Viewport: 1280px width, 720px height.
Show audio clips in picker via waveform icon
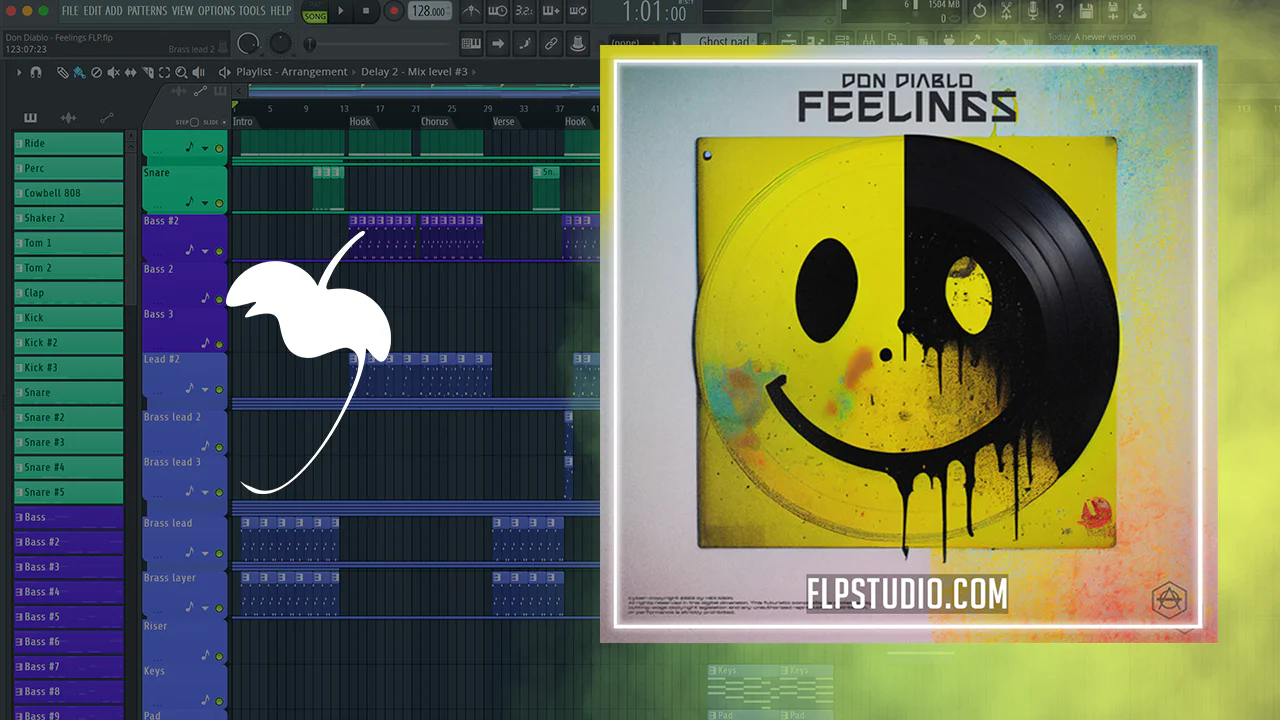(68, 117)
